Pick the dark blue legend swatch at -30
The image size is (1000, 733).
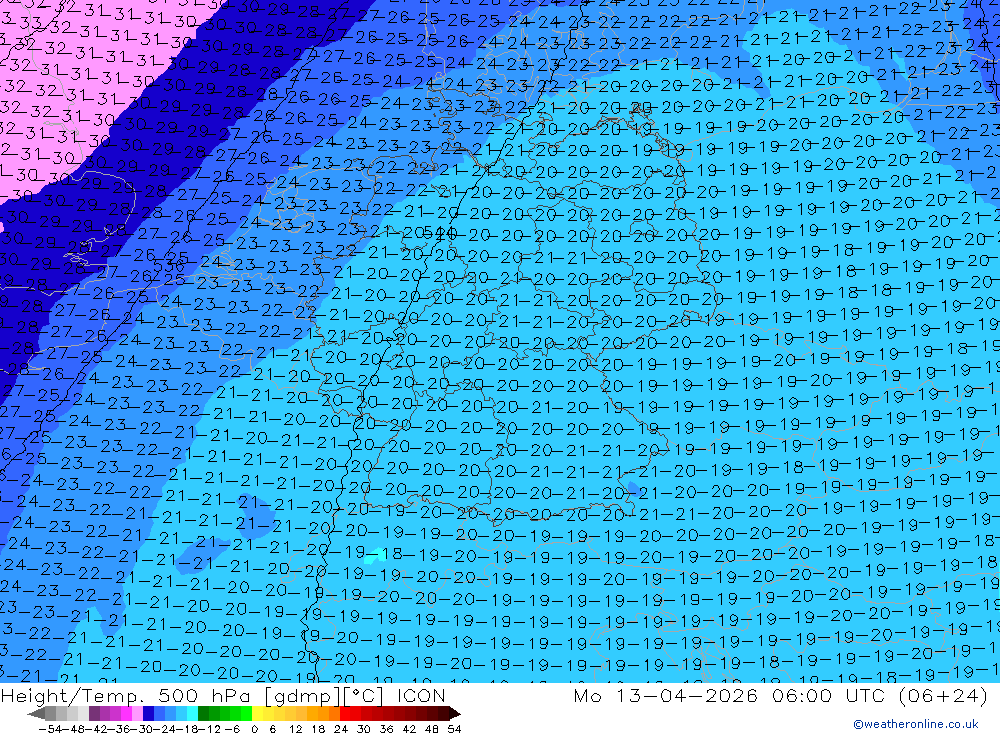pyautogui.click(x=148, y=714)
